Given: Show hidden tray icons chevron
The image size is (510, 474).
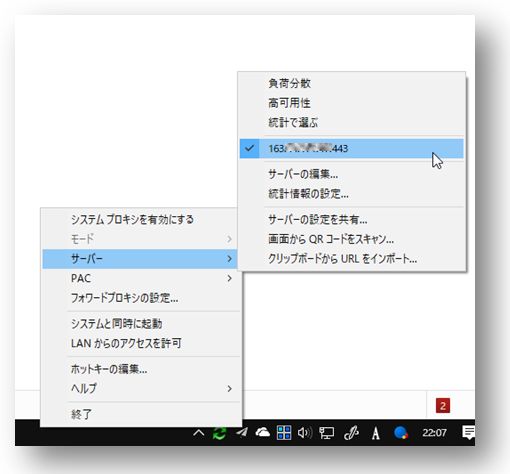Looking at the screenshot, I should click(x=199, y=433).
